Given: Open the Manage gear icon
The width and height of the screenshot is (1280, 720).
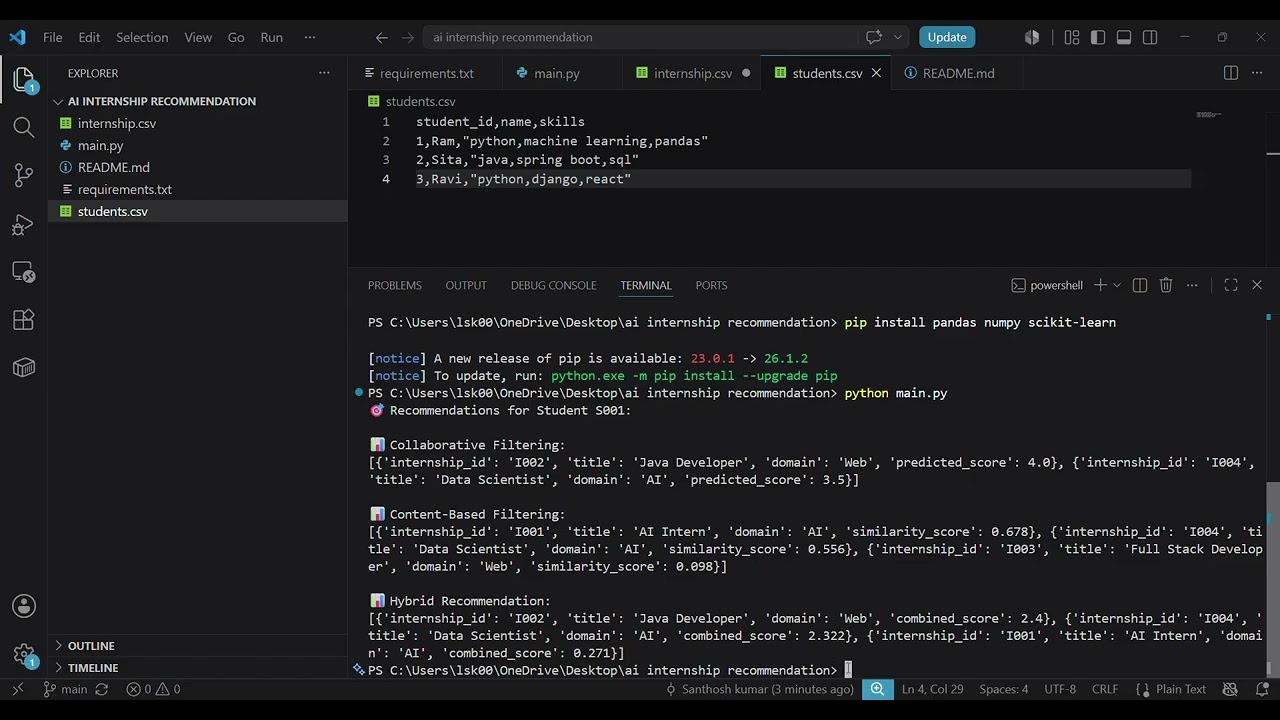Looking at the screenshot, I should (x=24, y=655).
